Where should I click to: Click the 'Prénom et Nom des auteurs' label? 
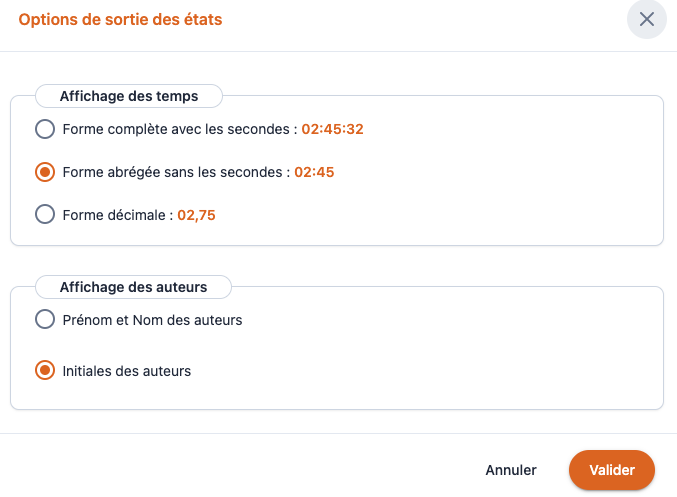tap(152, 320)
